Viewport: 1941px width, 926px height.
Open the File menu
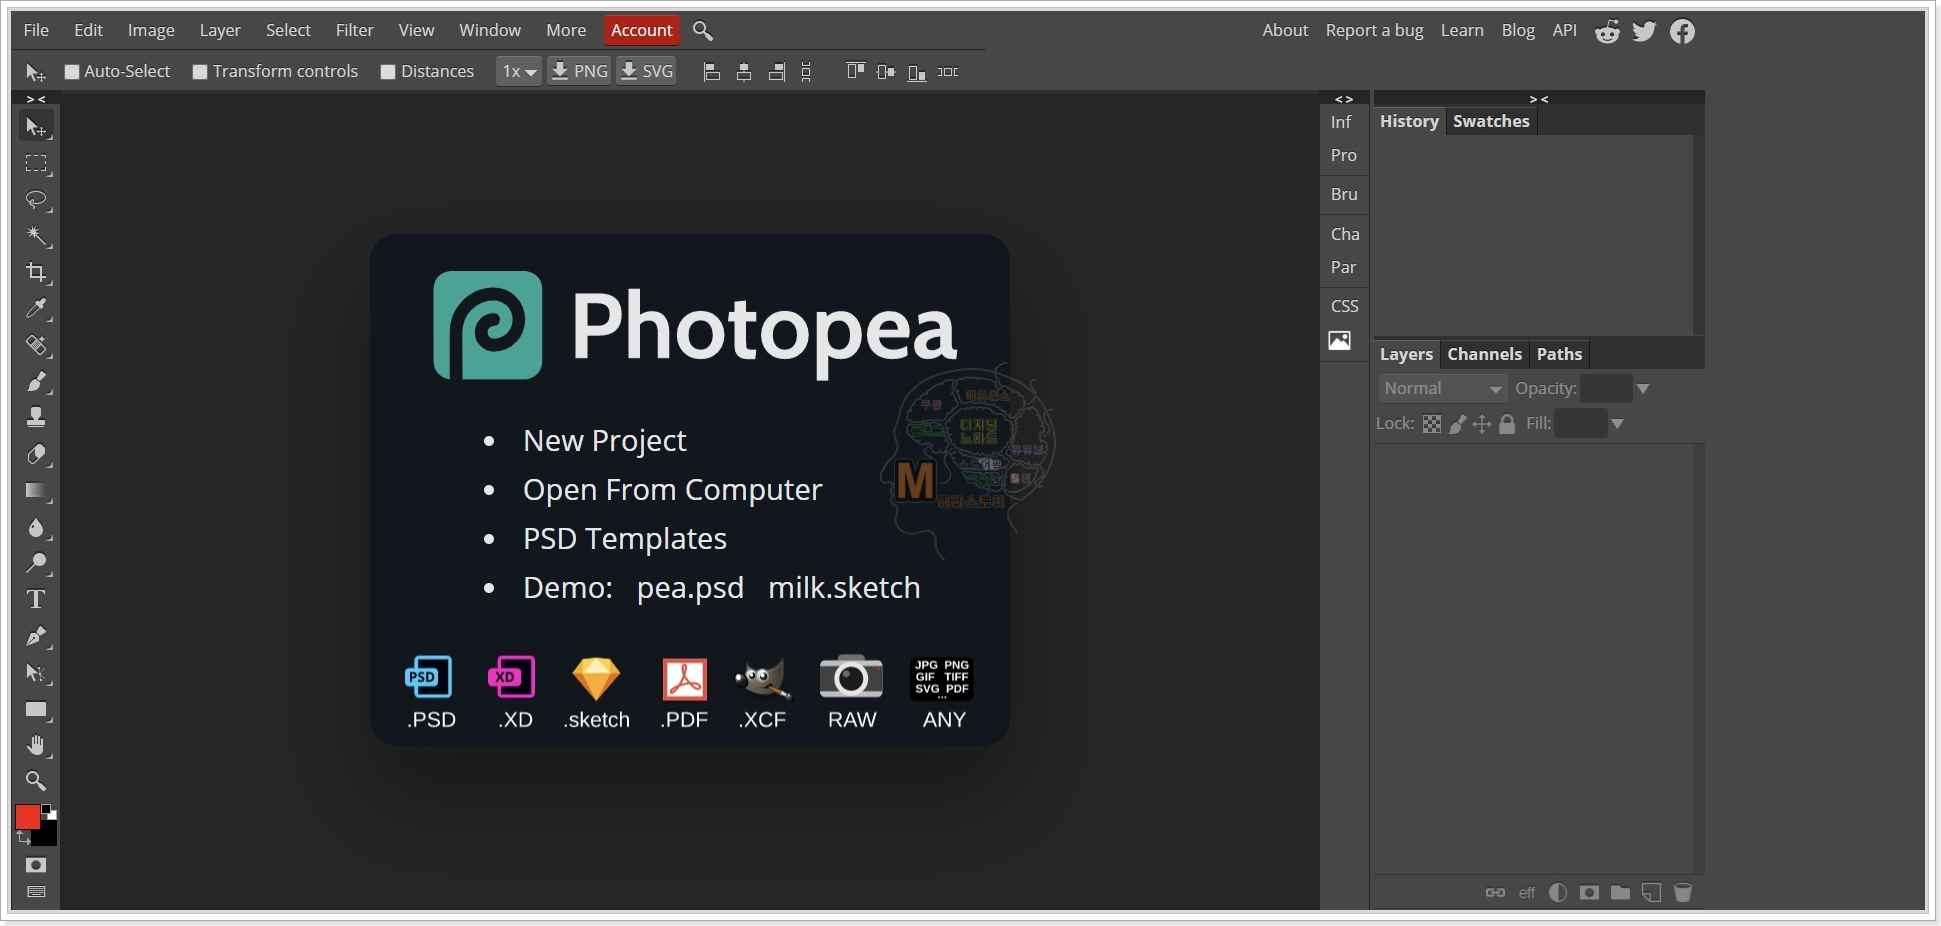(36, 31)
